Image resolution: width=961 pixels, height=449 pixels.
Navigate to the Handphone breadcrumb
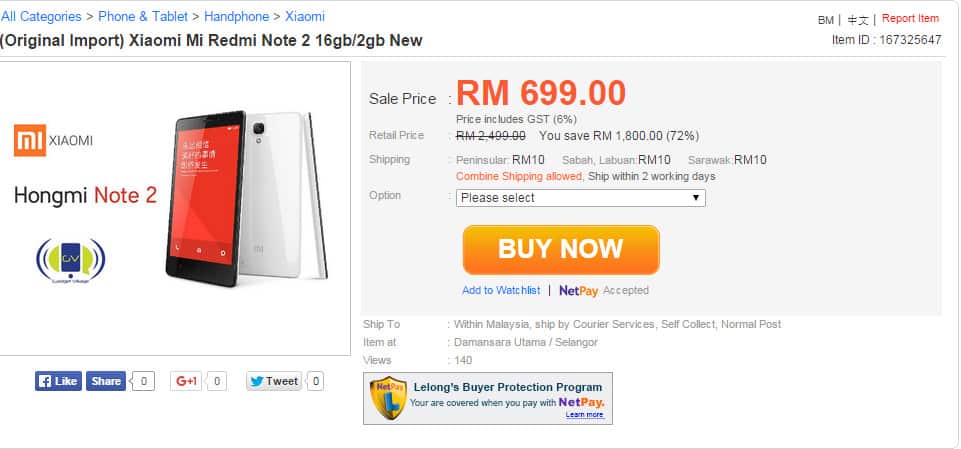(236, 17)
